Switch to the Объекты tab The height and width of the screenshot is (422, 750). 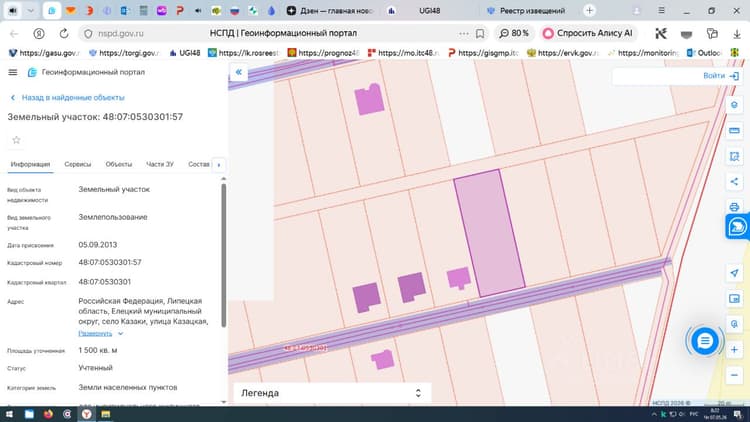click(119, 164)
